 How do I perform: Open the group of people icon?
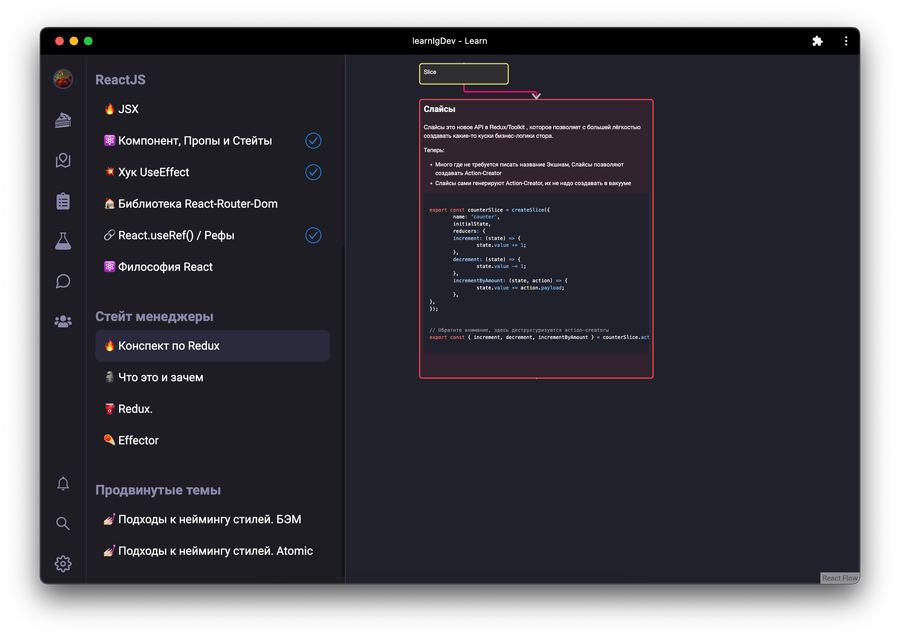click(x=63, y=321)
